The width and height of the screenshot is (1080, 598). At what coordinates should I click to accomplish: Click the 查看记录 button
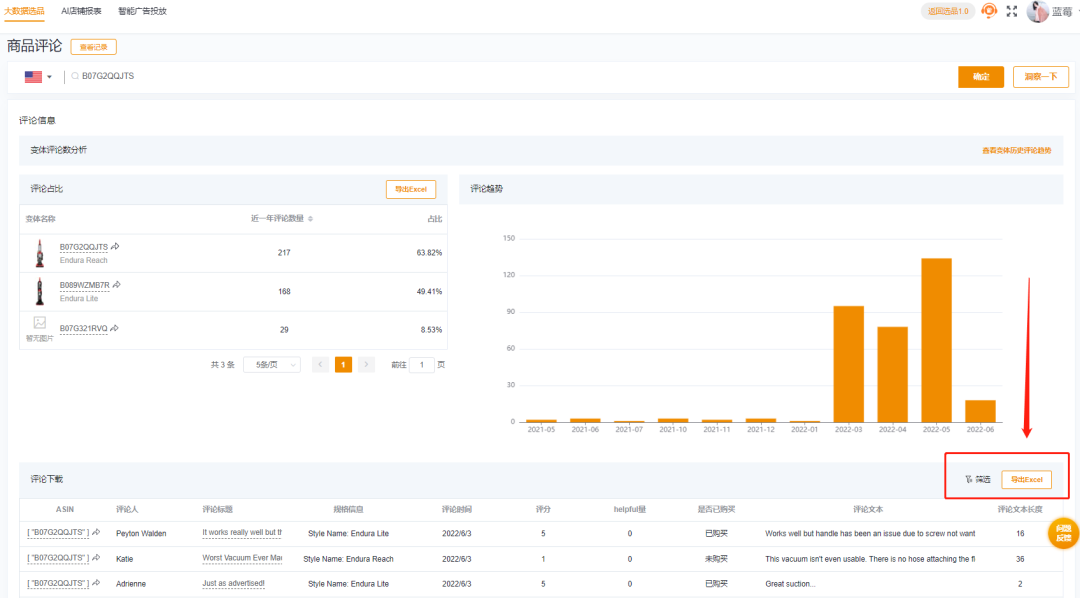(x=94, y=47)
